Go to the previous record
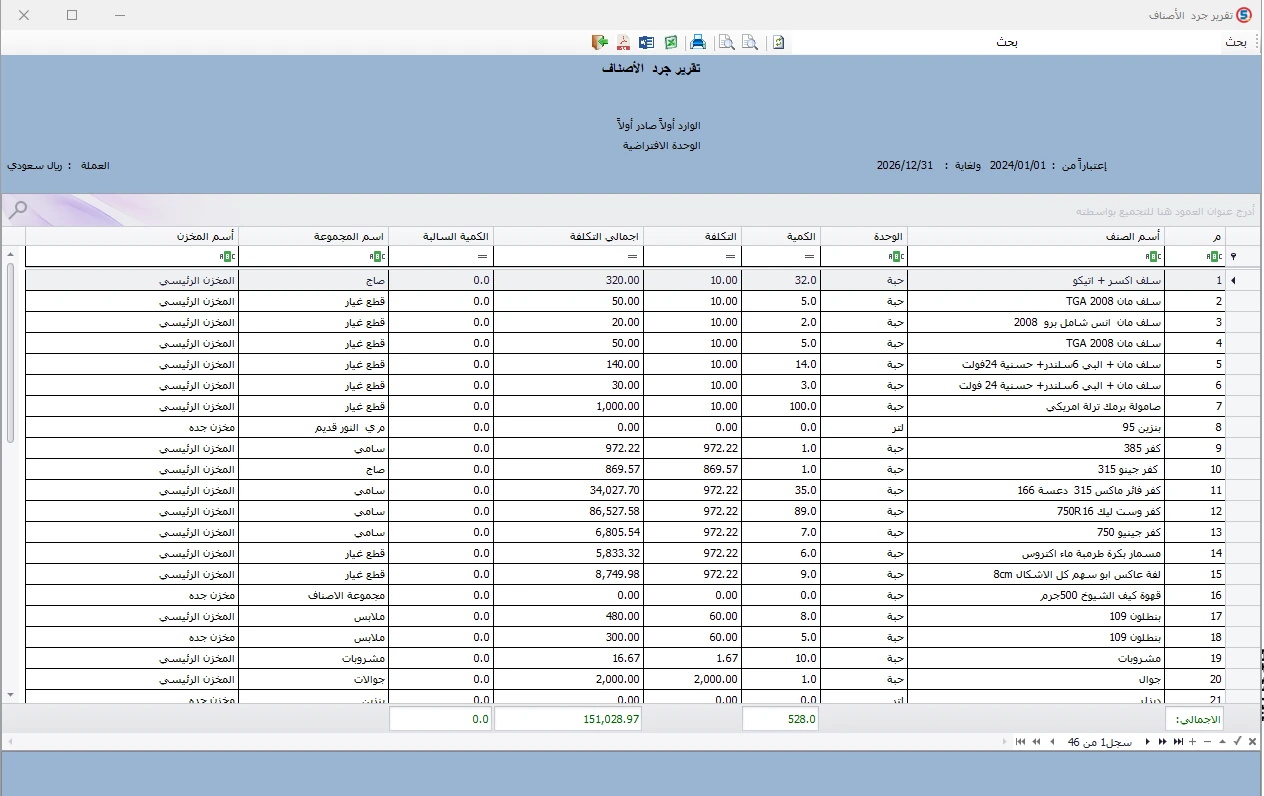Screen dimensions: 1264x796 (1051, 741)
